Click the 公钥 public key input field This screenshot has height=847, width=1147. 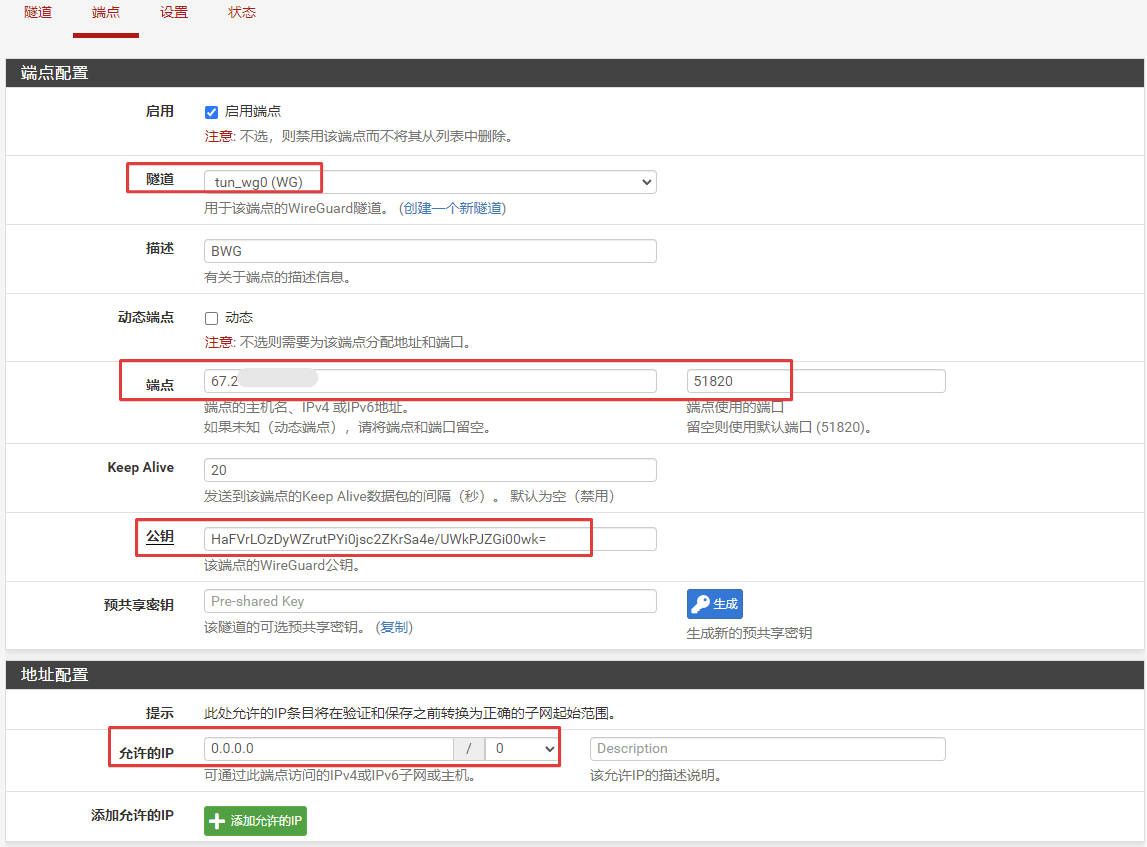430,539
